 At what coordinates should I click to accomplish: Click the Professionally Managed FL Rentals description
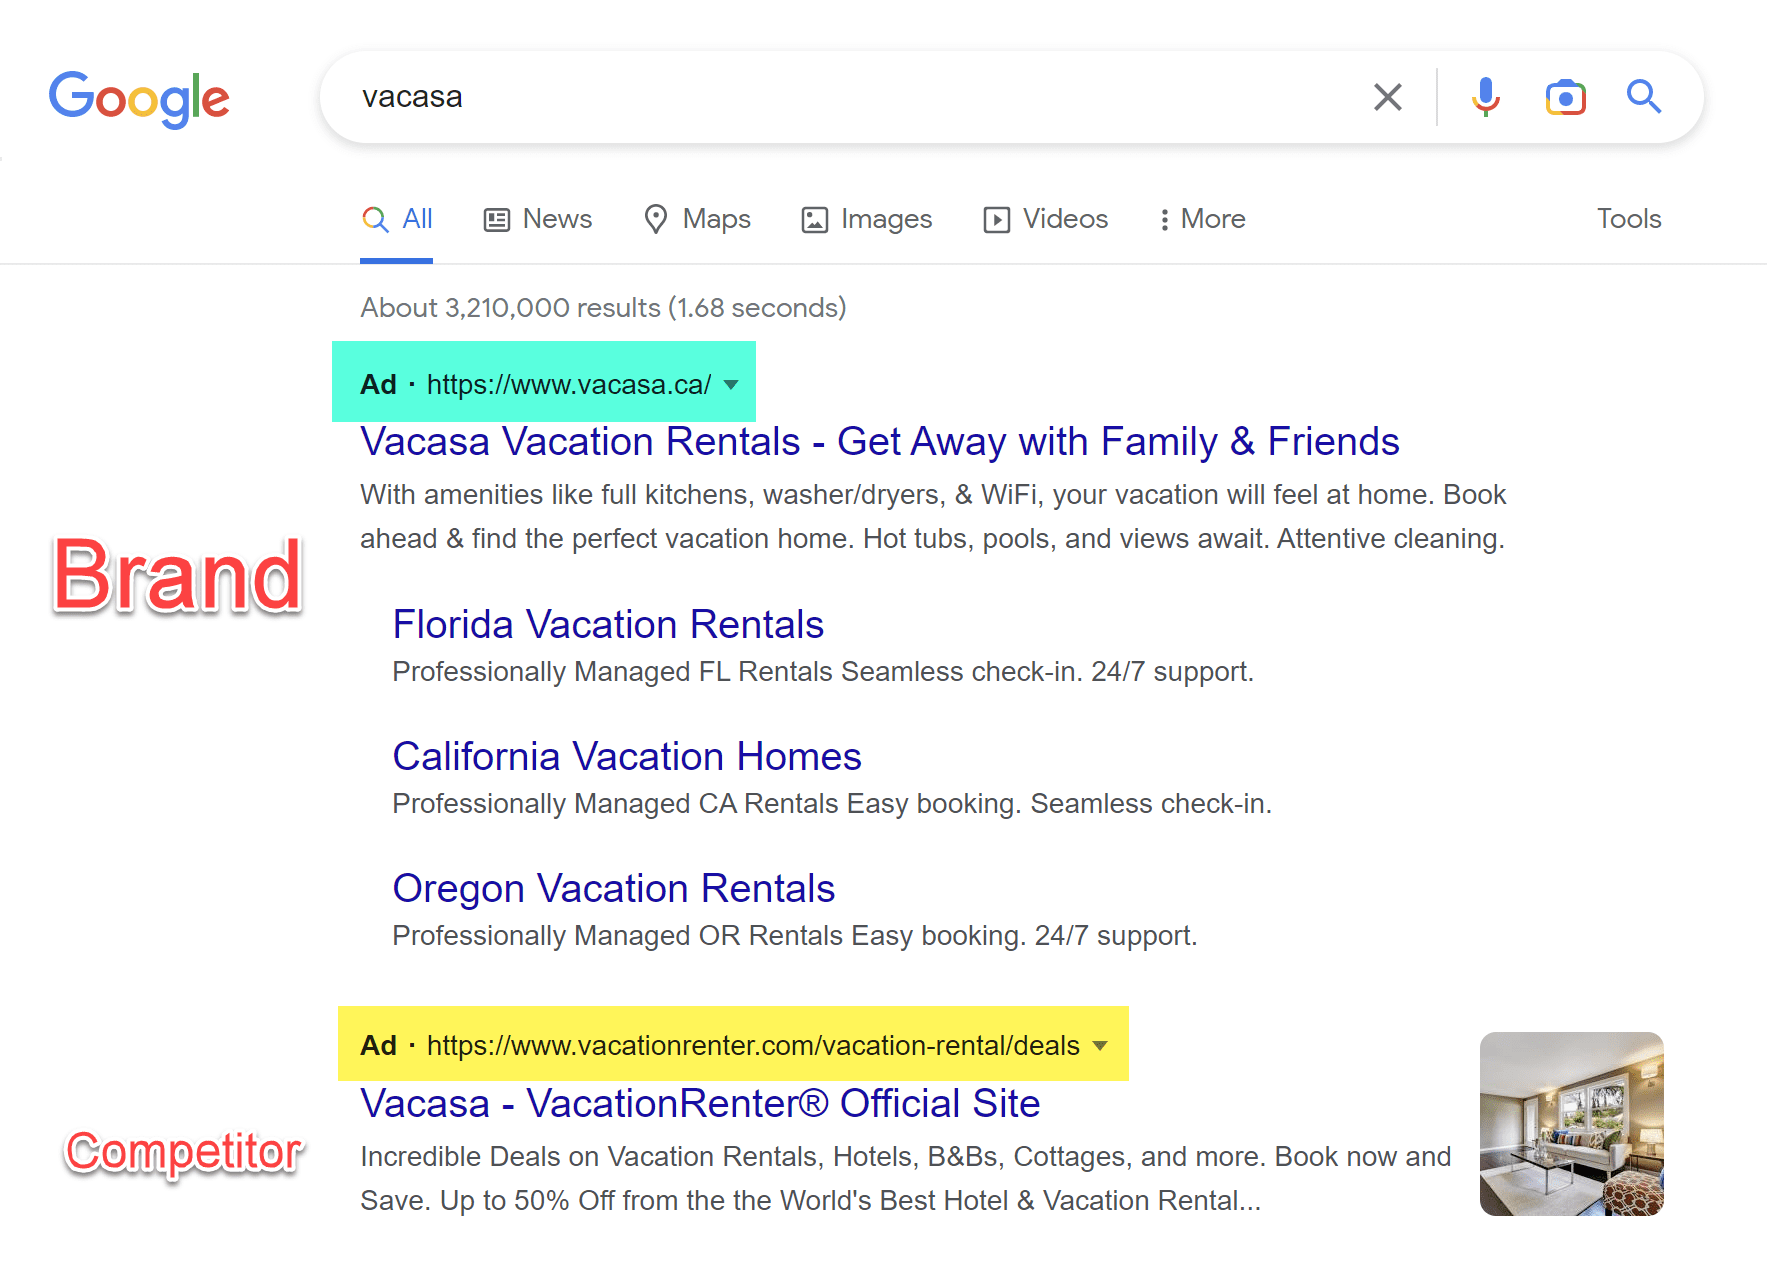tap(823, 671)
